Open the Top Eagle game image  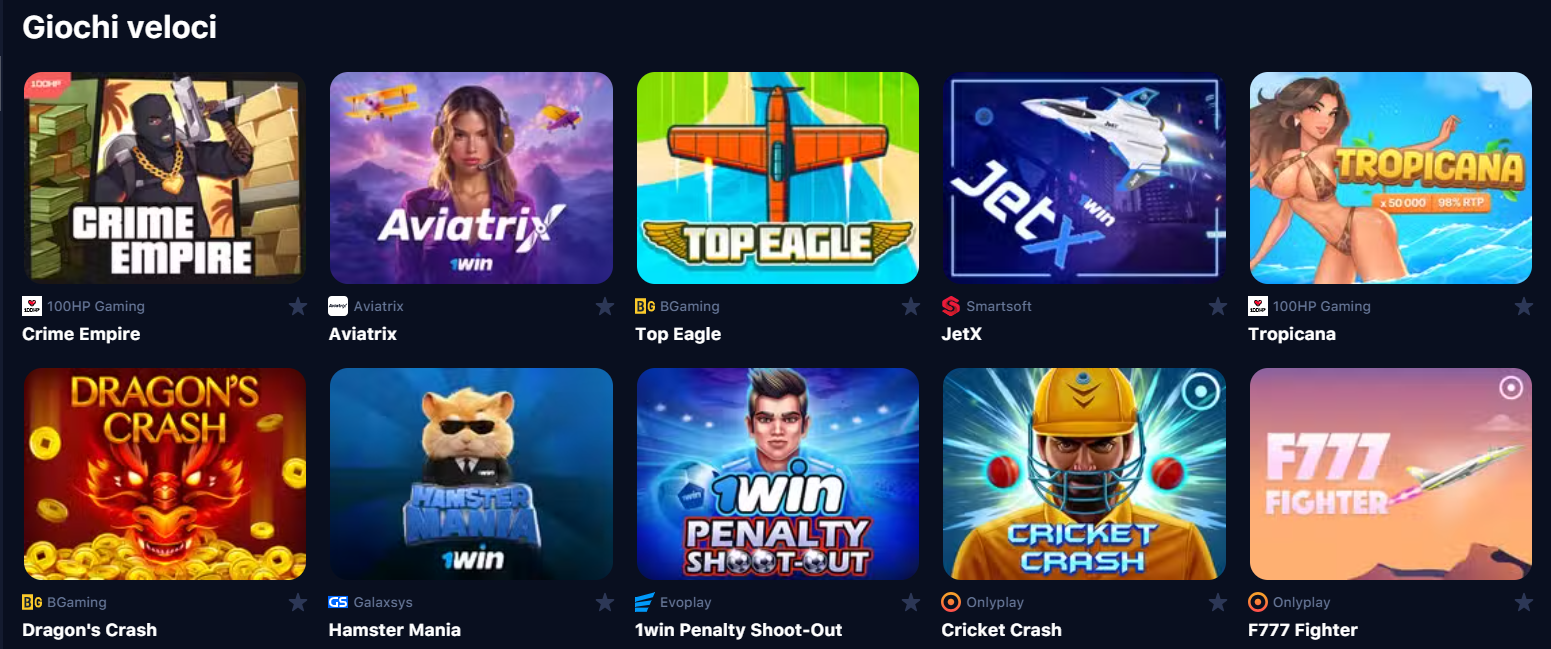(778, 178)
